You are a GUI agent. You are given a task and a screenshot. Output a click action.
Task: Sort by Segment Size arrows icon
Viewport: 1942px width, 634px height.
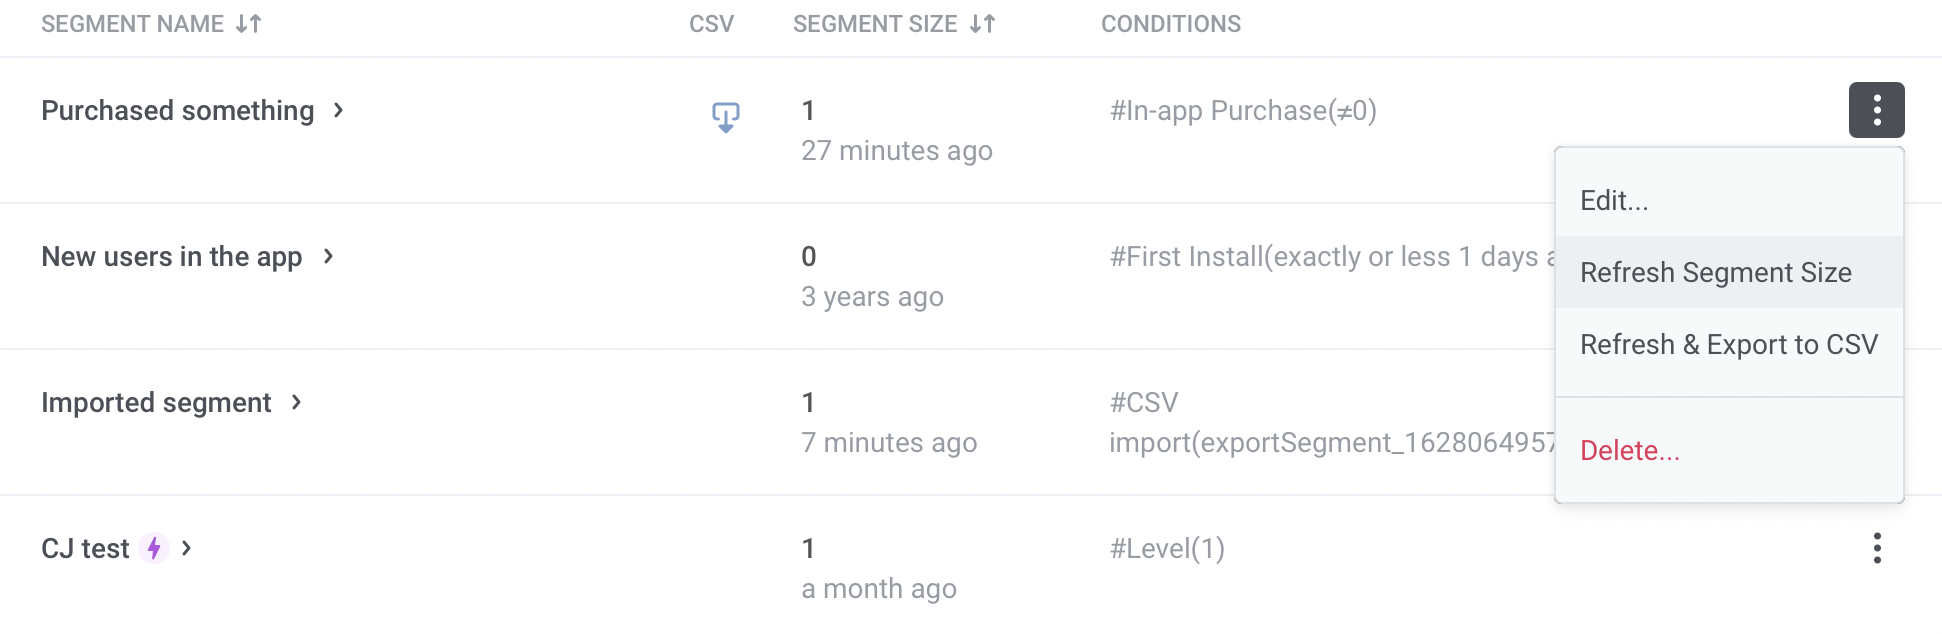pyautogui.click(x=983, y=24)
